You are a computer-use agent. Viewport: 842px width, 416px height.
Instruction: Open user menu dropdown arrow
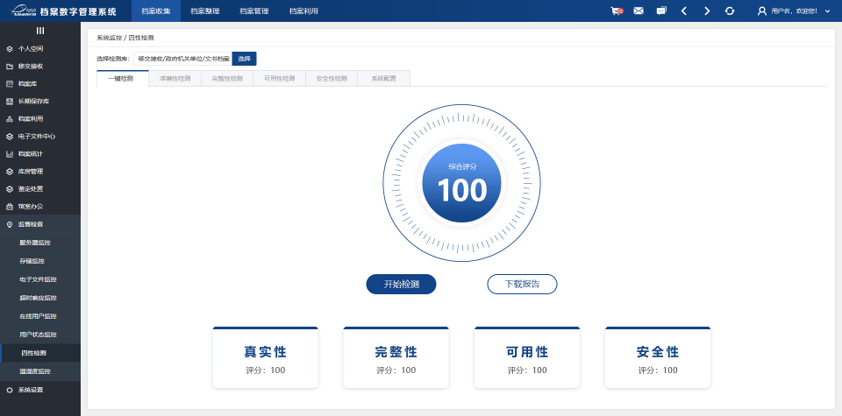point(827,11)
